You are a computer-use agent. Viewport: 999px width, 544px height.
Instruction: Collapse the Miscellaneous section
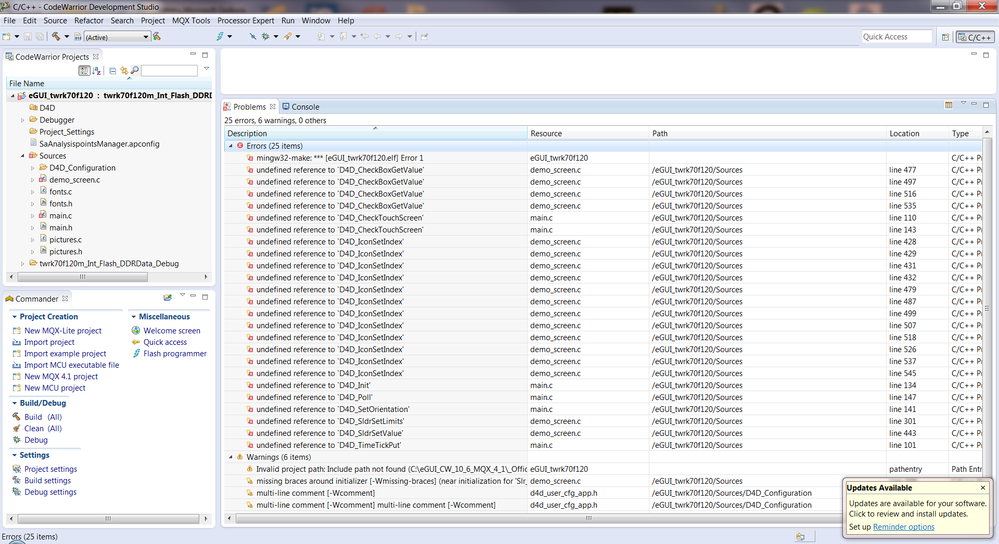[134, 317]
